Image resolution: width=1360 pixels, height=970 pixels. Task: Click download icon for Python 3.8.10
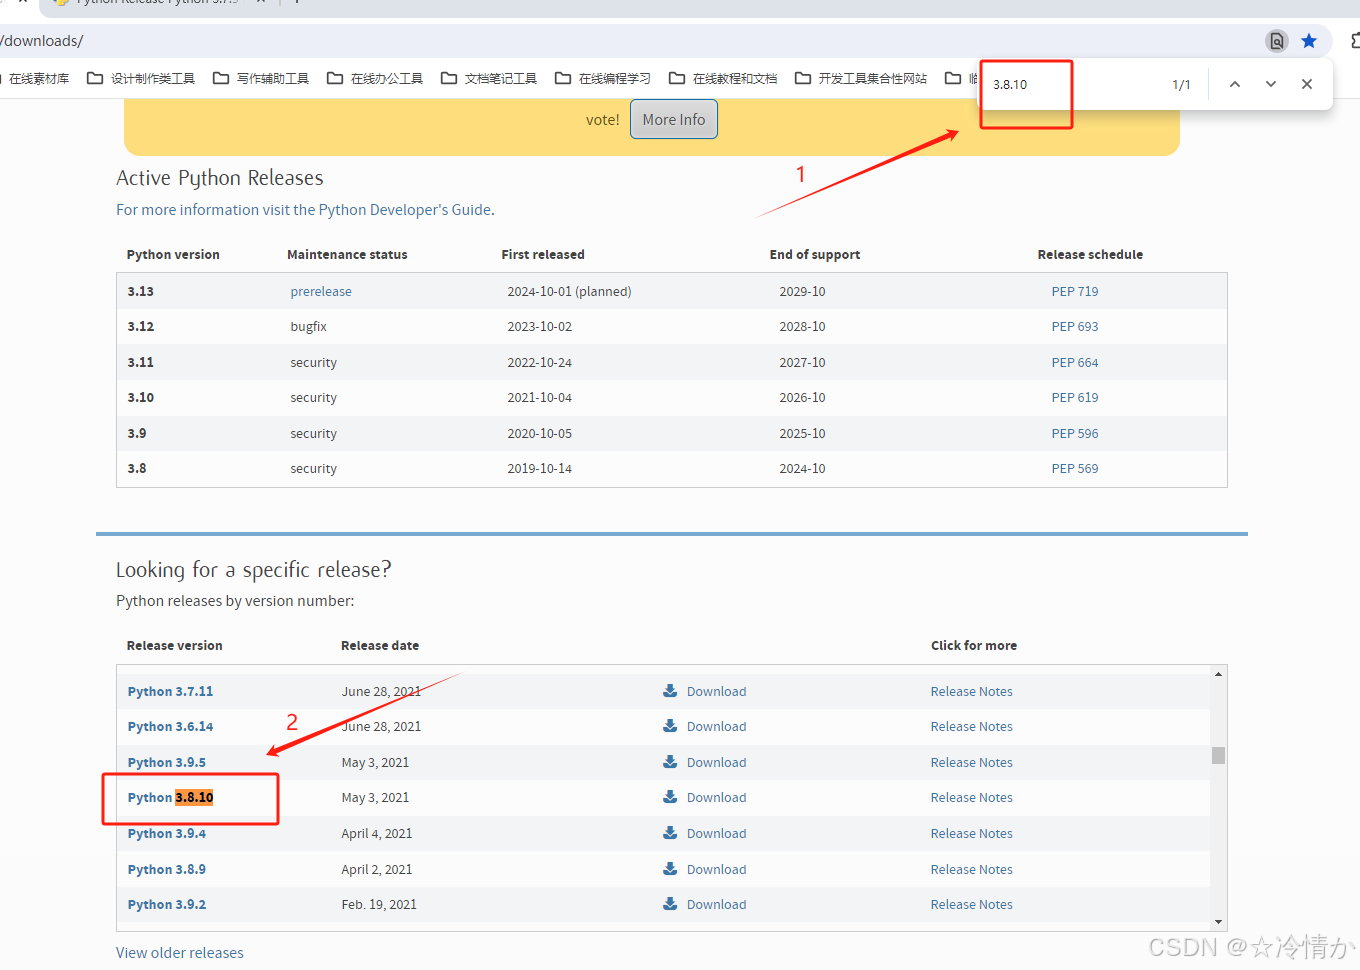coord(670,797)
